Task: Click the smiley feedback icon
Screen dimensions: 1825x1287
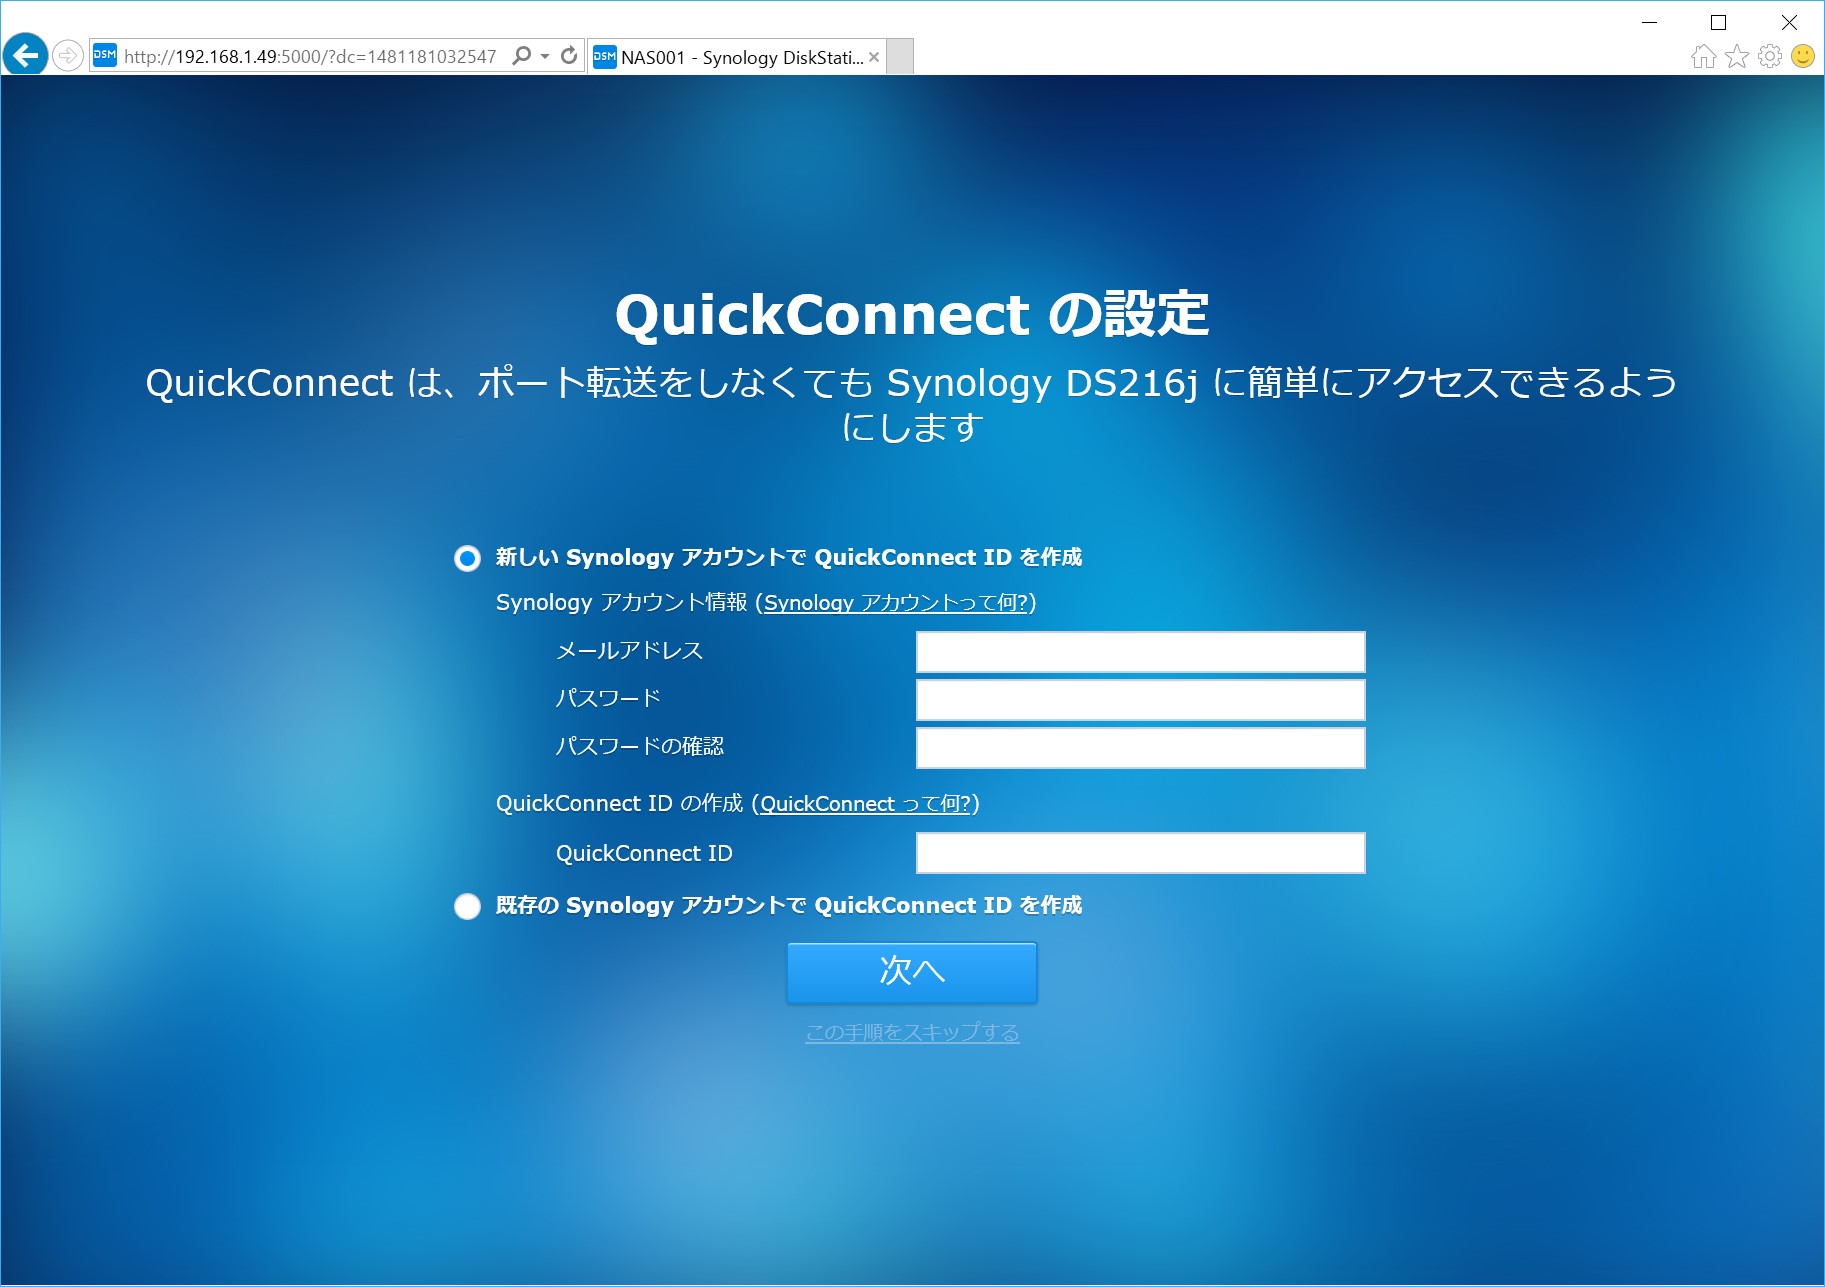Action: click(x=1802, y=57)
